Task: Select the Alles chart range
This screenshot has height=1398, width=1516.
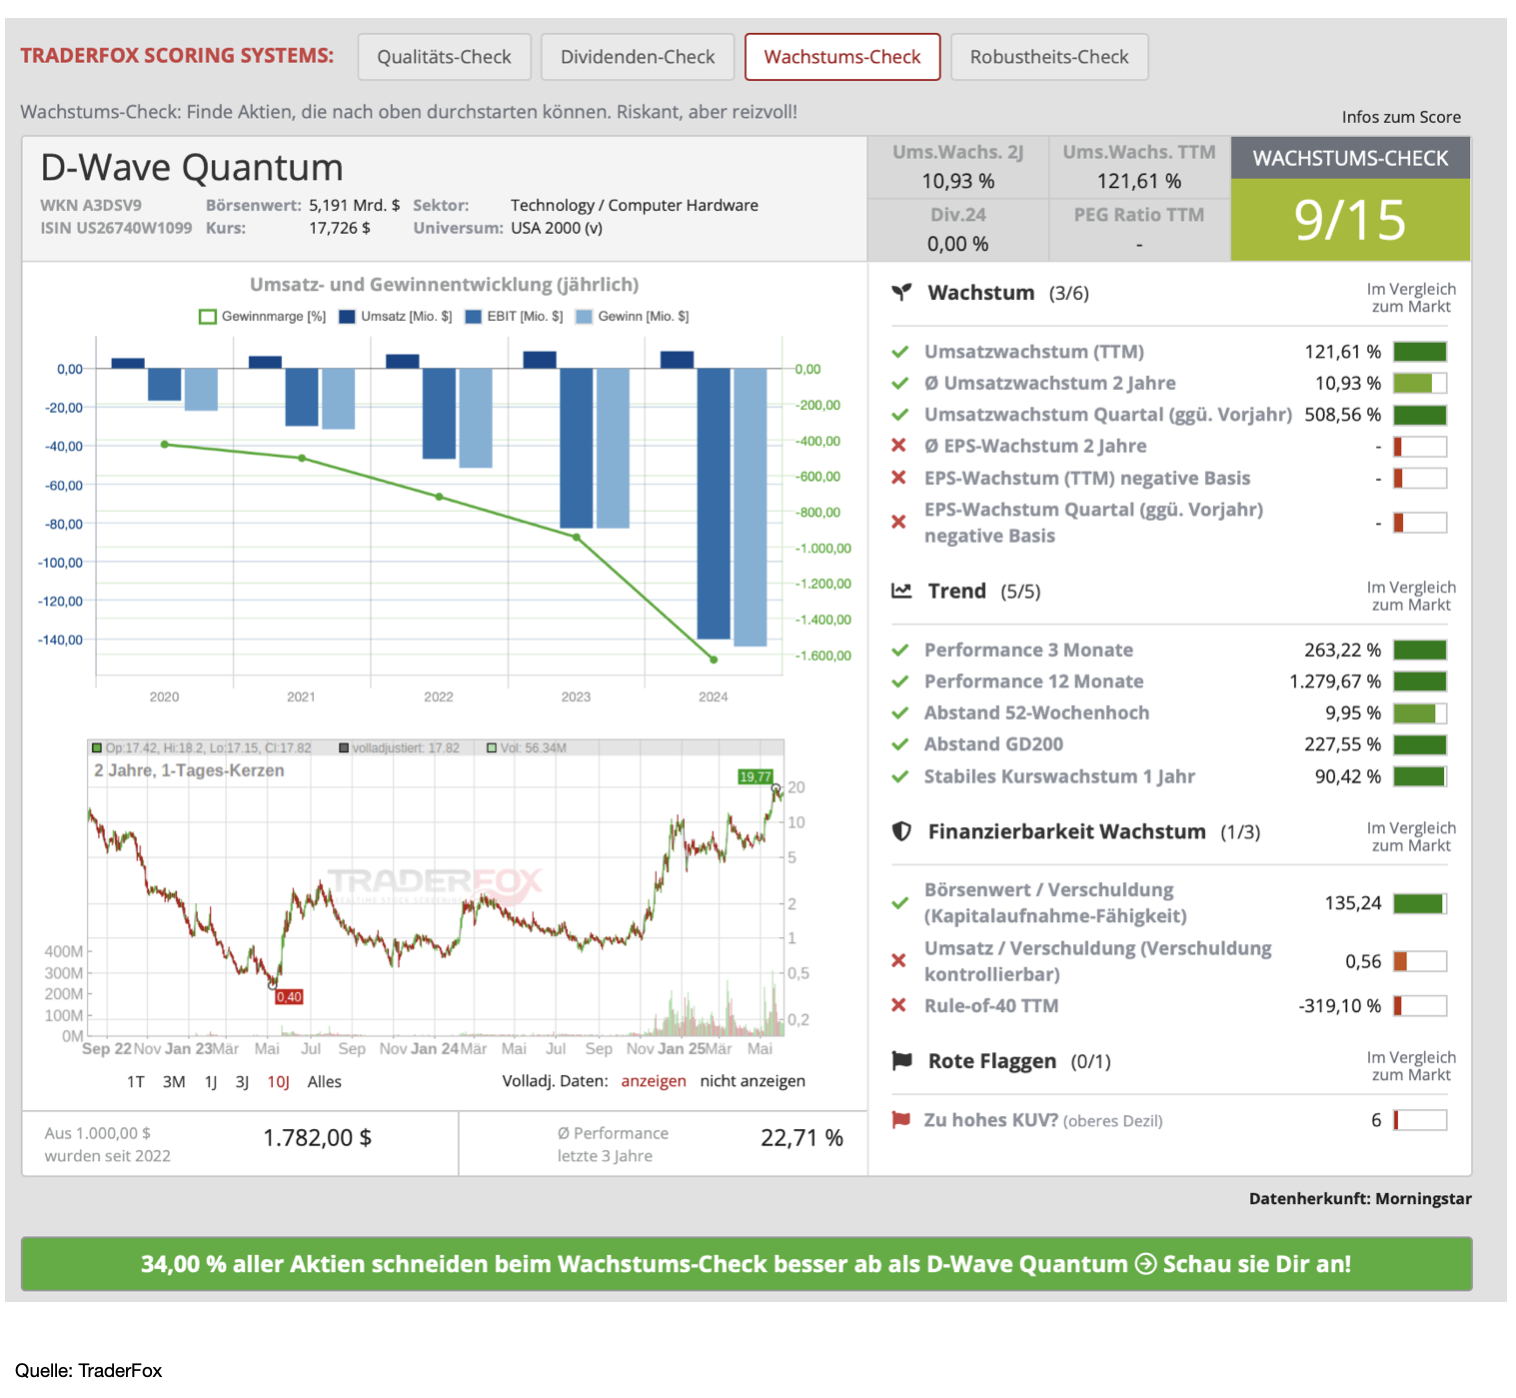Action: (x=324, y=1082)
